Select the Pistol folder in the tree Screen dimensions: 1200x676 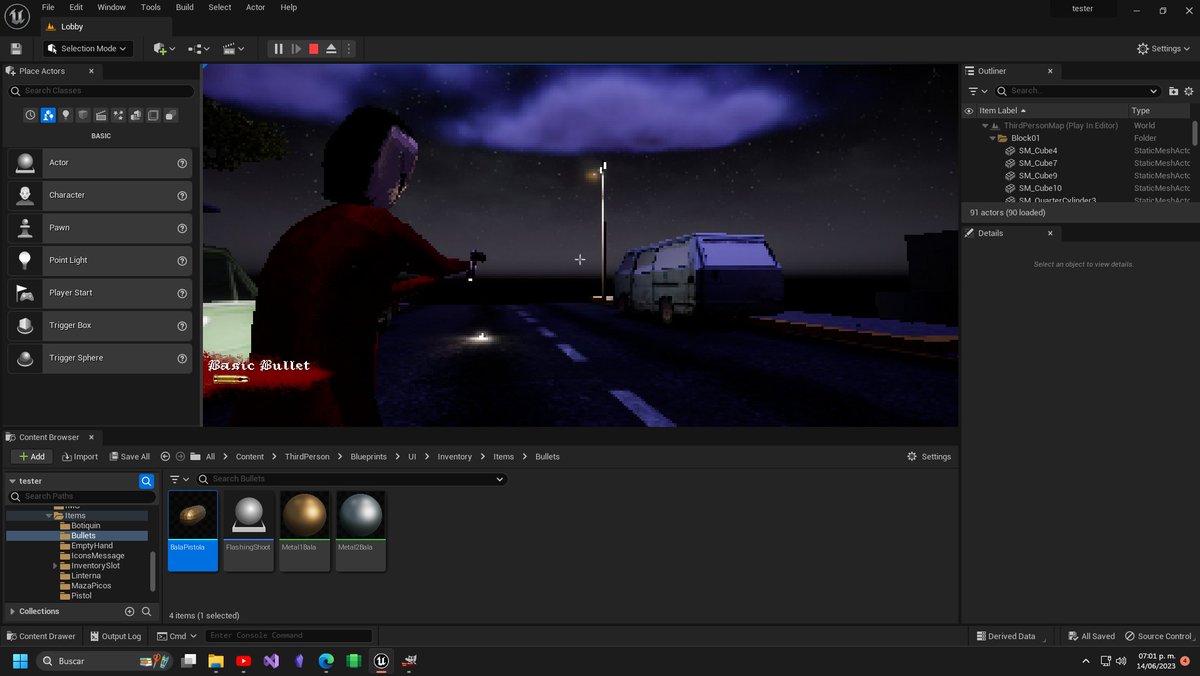click(81, 596)
